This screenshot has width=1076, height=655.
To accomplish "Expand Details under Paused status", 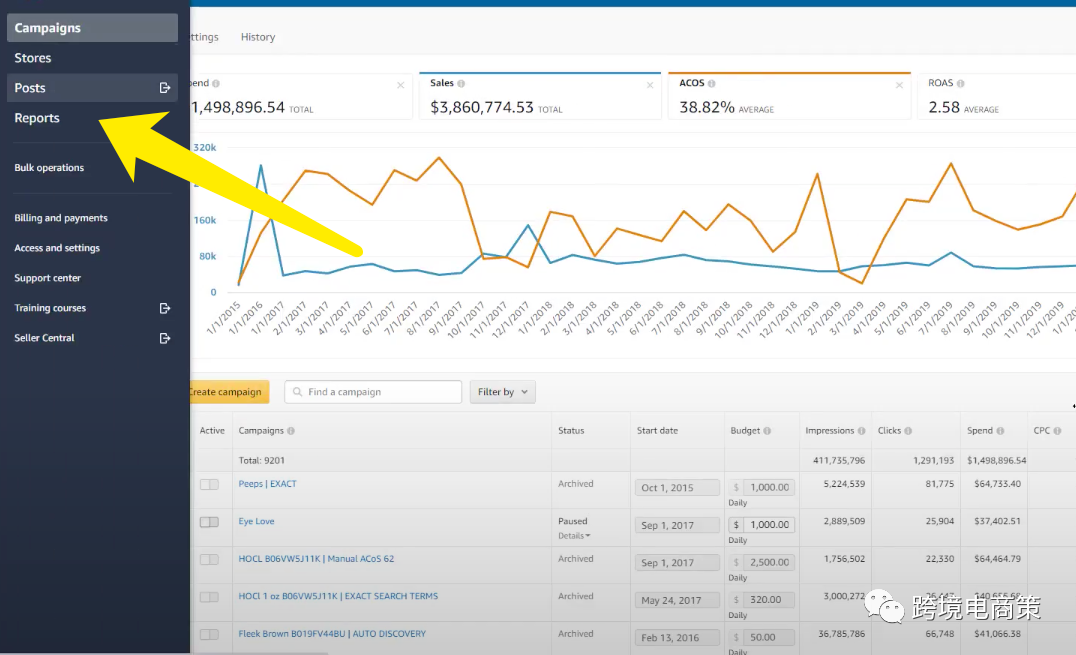I will [574, 536].
